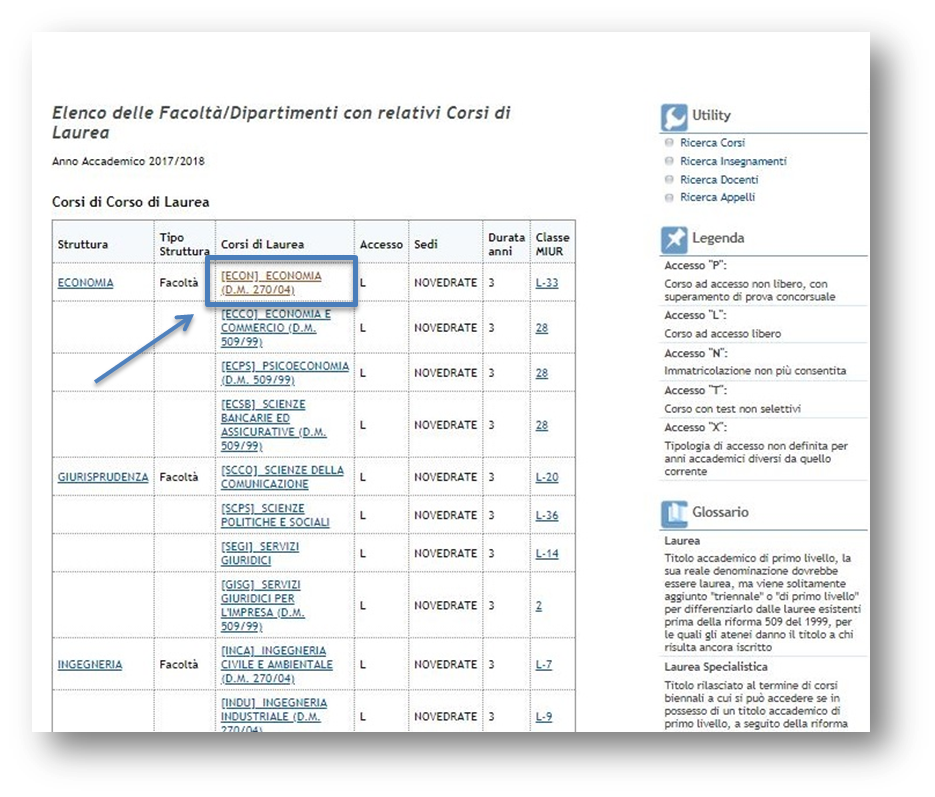Open the GIURISPRUDENZA faculty link

pos(103,477)
